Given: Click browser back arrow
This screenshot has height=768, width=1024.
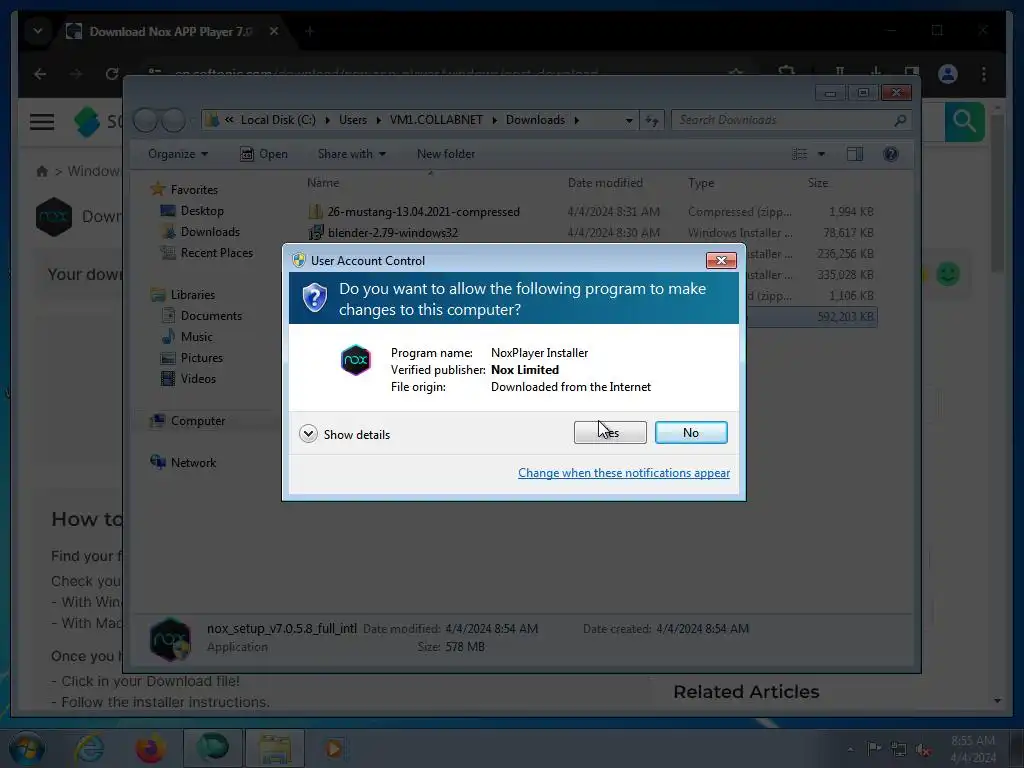Looking at the screenshot, I should (x=40, y=74).
